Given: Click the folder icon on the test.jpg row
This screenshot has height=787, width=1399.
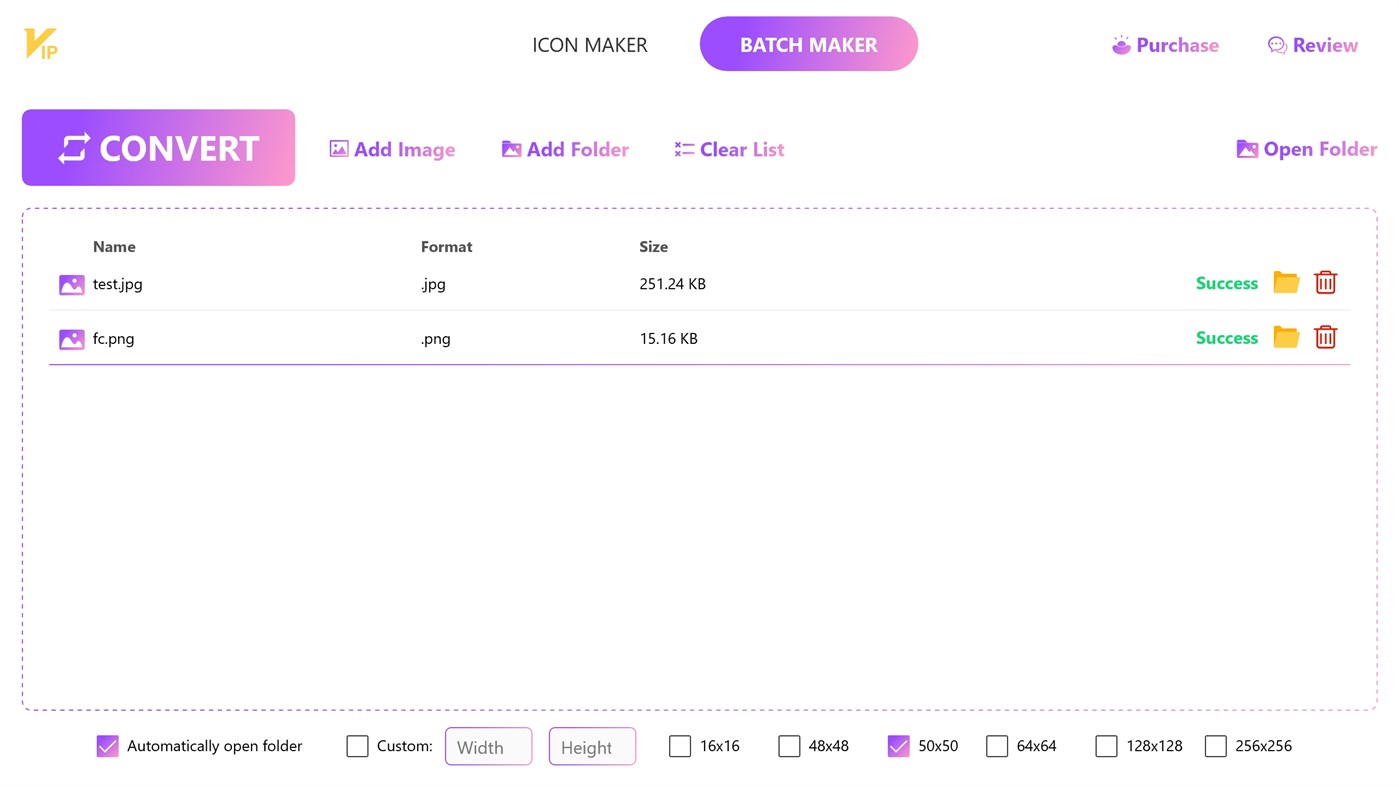Looking at the screenshot, I should pyautogui.click(x=1286, y=282).
